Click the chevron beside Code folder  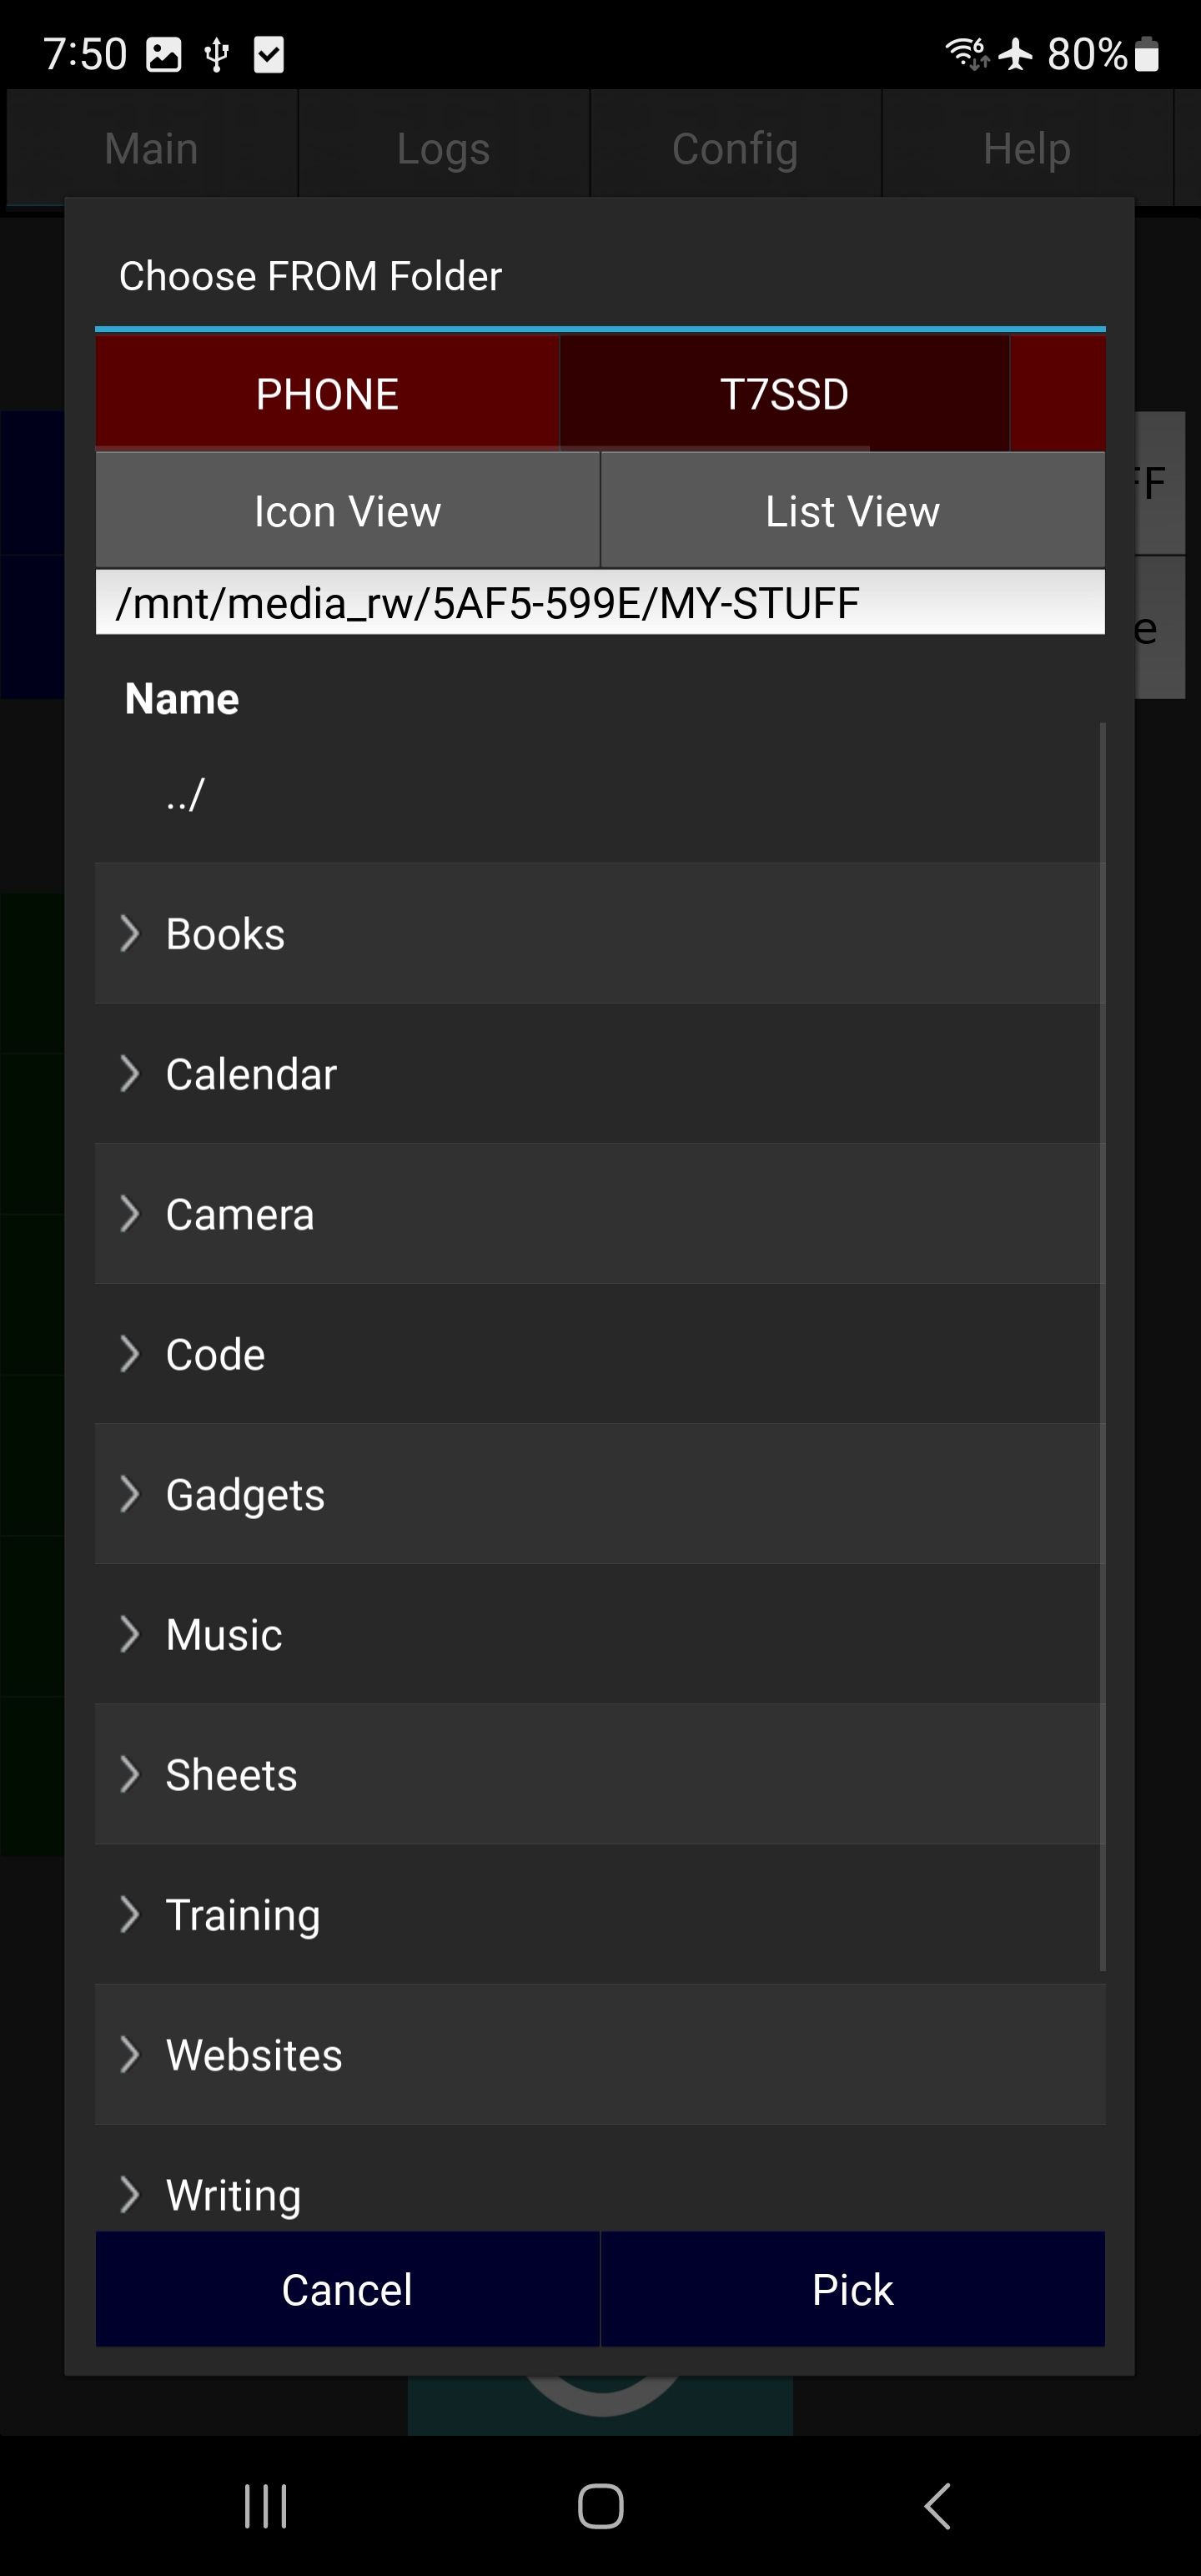[x=129, y=1353]
